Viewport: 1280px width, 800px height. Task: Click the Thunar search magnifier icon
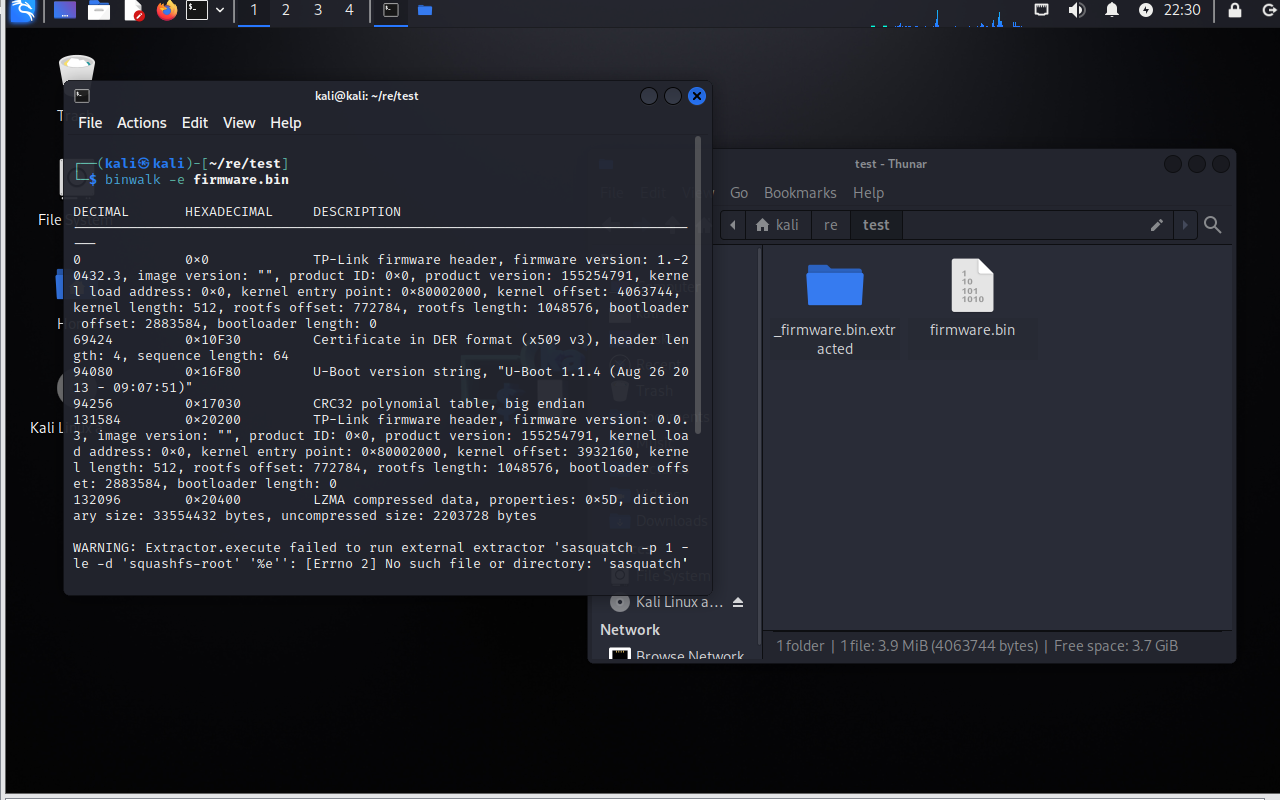(1213, 225)
